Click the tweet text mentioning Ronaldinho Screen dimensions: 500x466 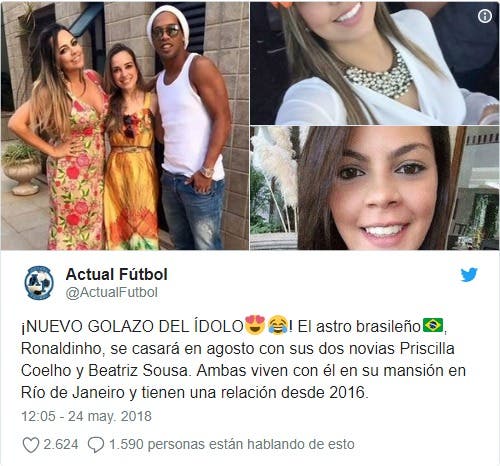(x=243, y=359)
